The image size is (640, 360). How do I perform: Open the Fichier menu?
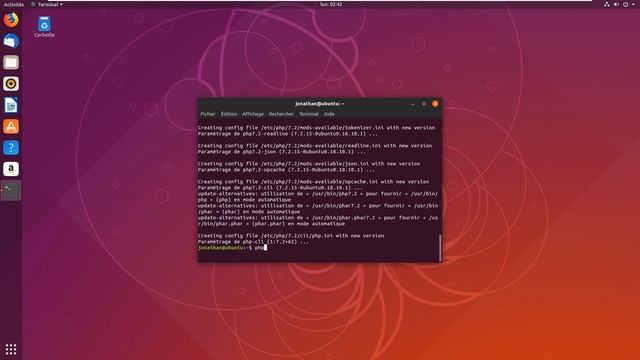(208, 114)
